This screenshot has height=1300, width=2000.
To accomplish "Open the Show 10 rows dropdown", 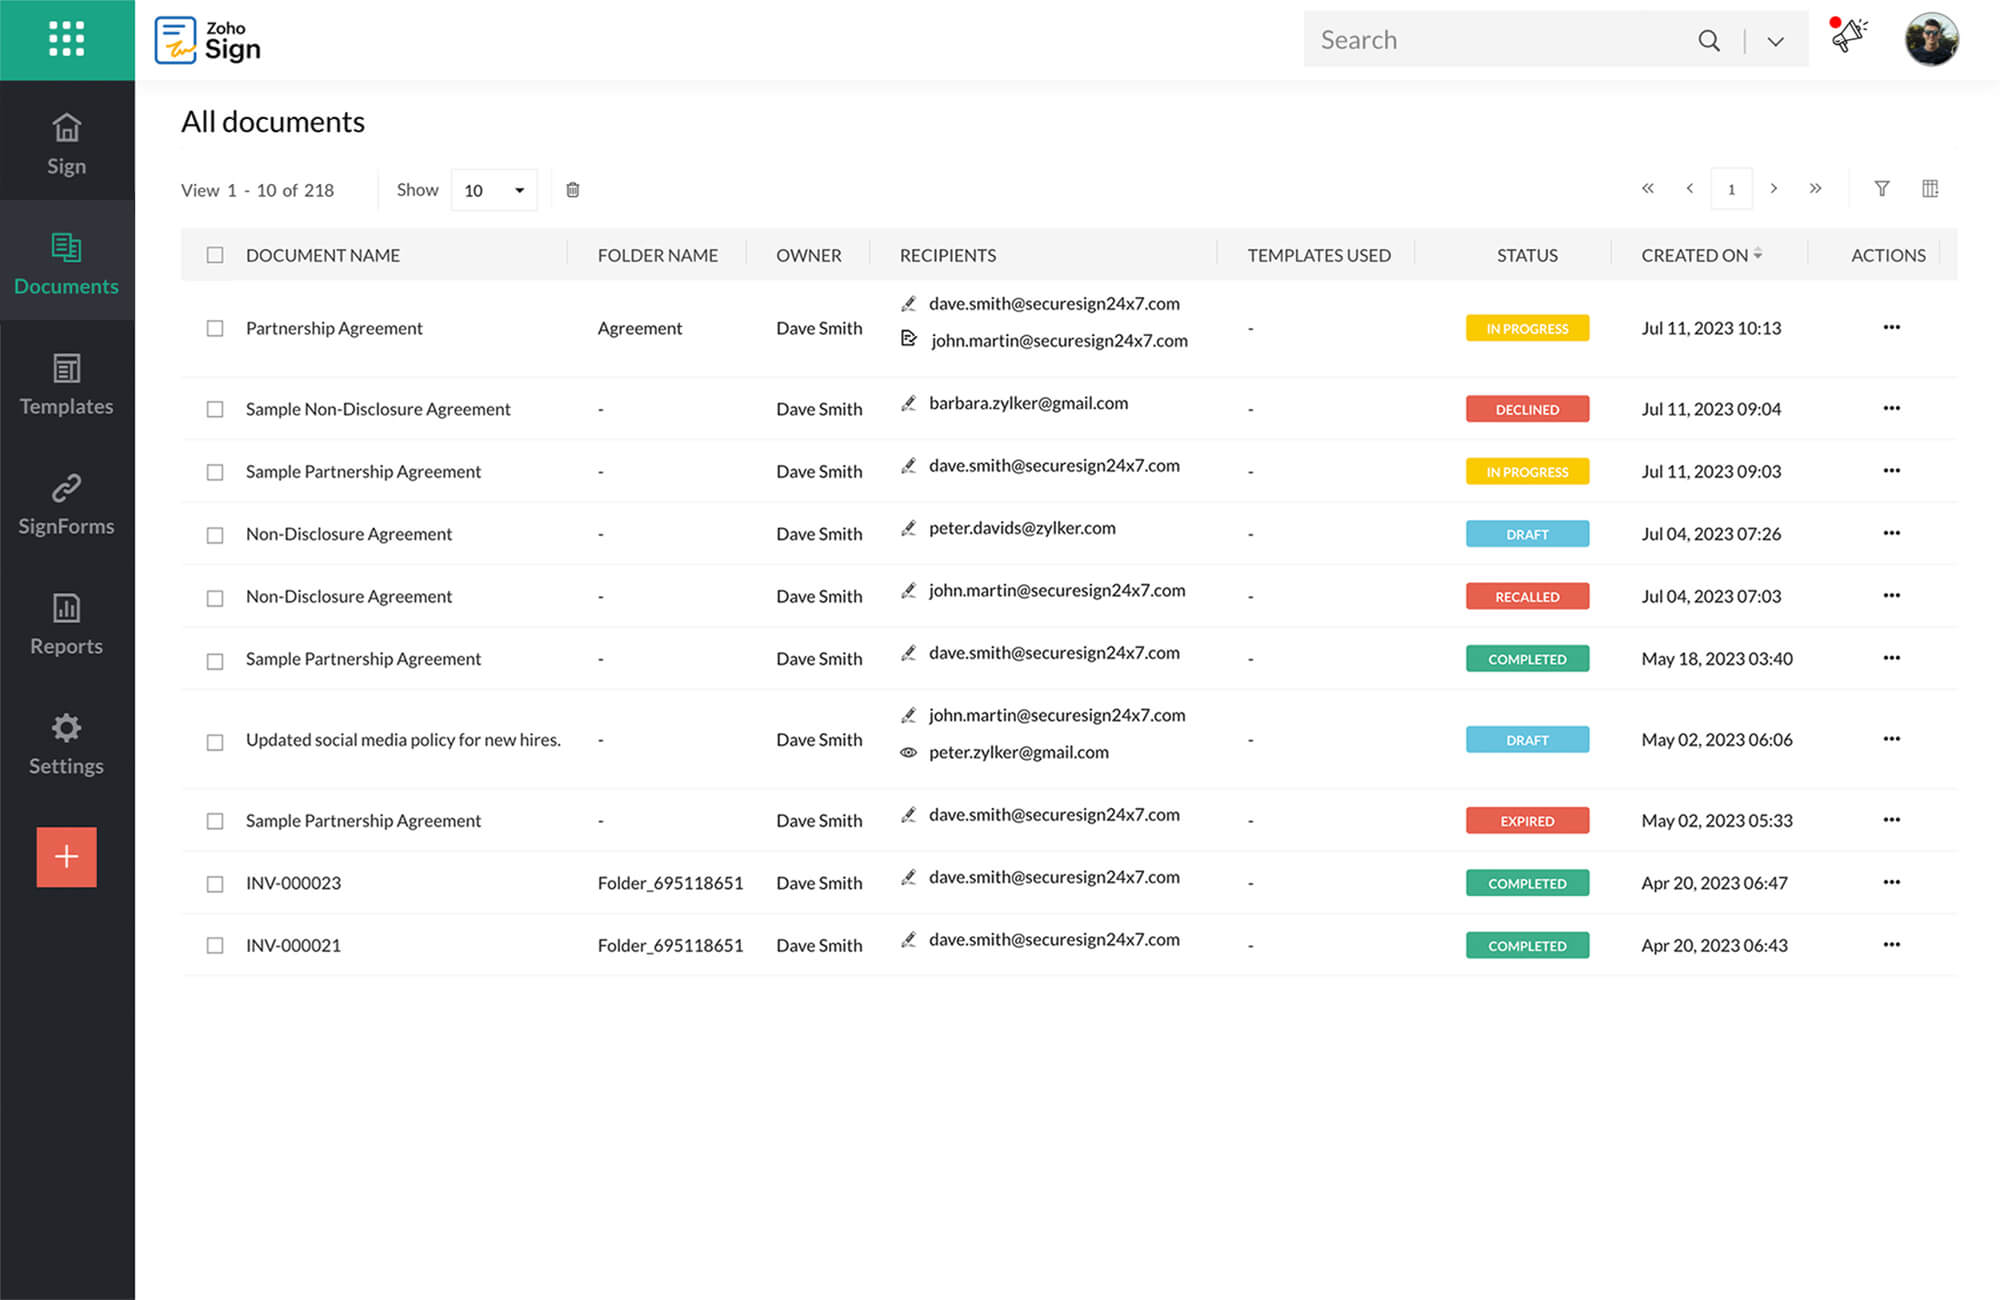I will point(494,190).
